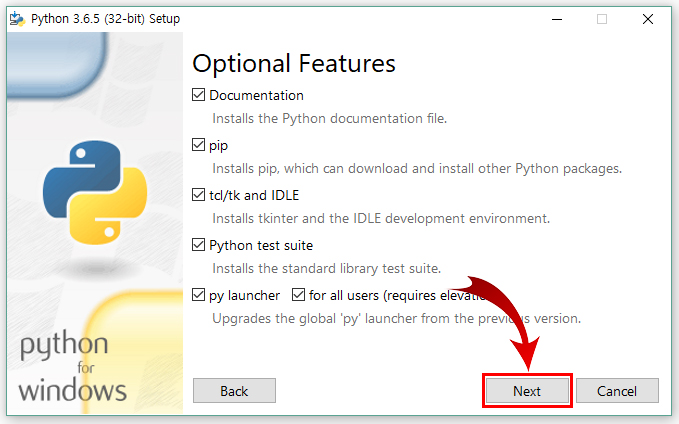
Task: Click 'Installs the Python documentation file.' text
Action: pos(330,118)
